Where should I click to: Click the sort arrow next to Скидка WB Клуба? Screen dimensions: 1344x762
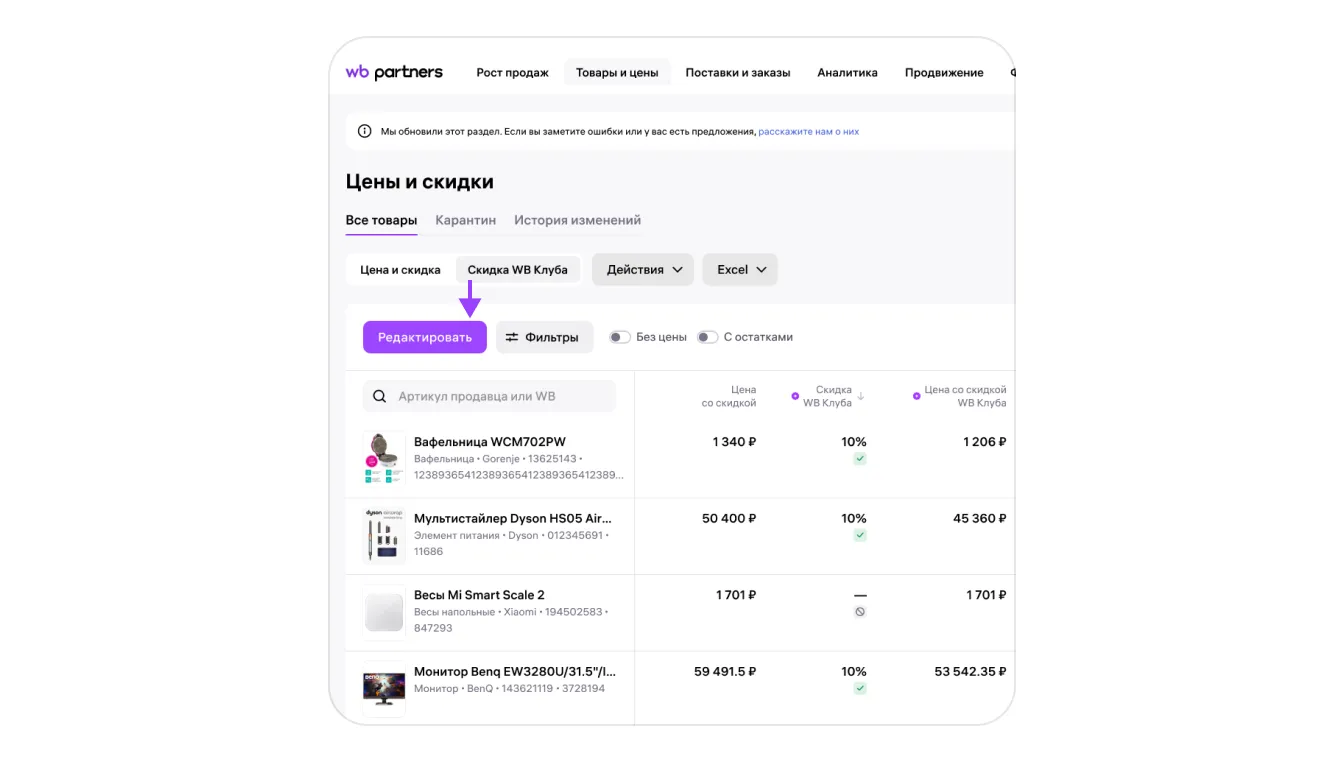(861, 396)
